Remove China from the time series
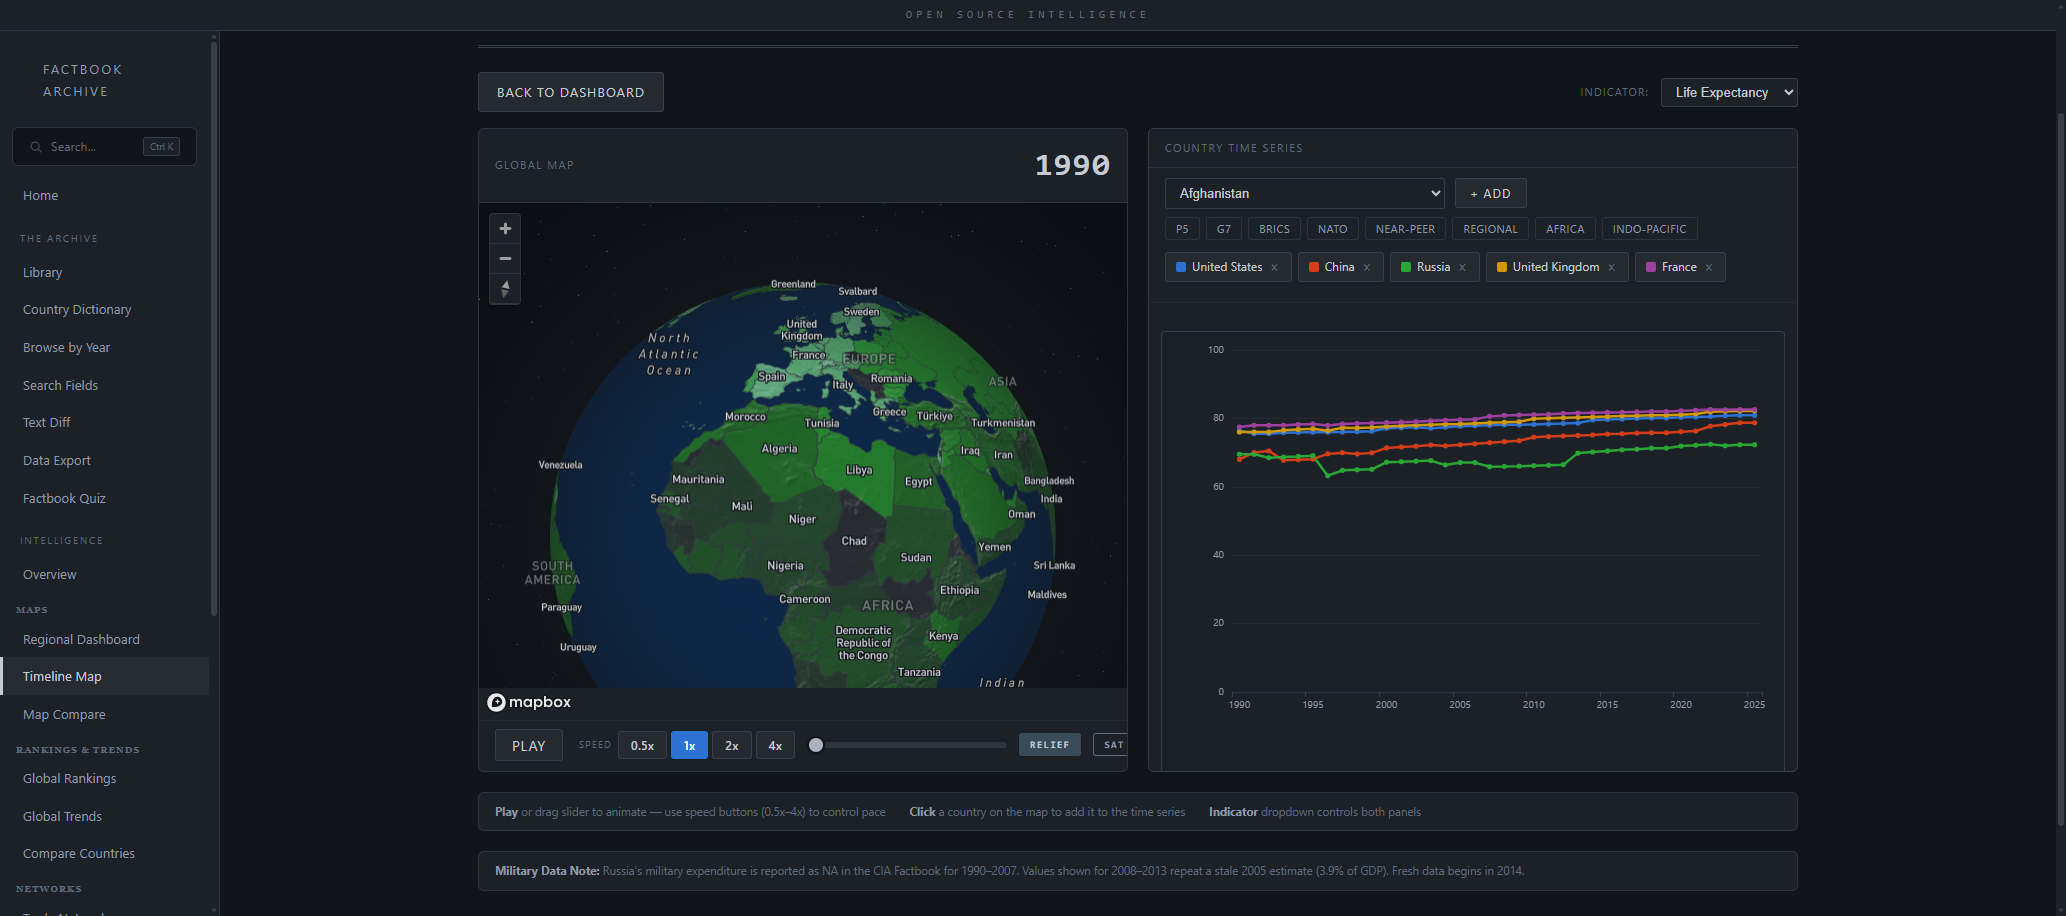The image size is (2066, 916). click(1367, 268)
